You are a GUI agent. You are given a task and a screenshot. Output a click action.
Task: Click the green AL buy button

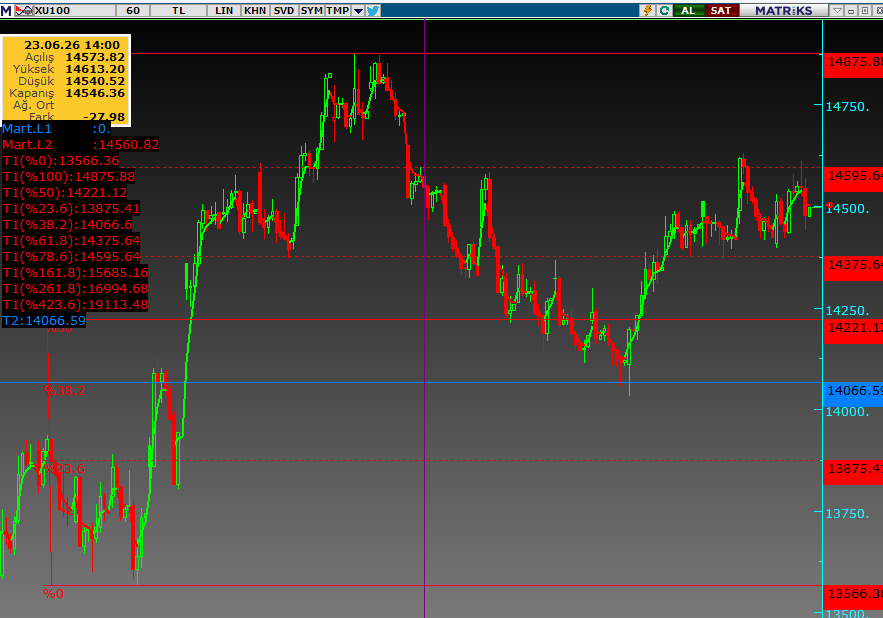click(688, 10)
